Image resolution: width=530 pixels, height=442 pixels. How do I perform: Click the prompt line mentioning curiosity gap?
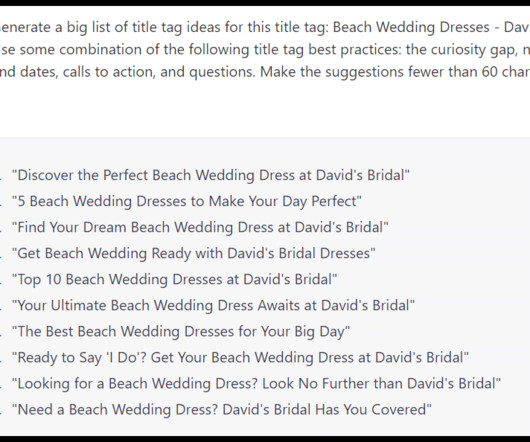pos(265,50)
